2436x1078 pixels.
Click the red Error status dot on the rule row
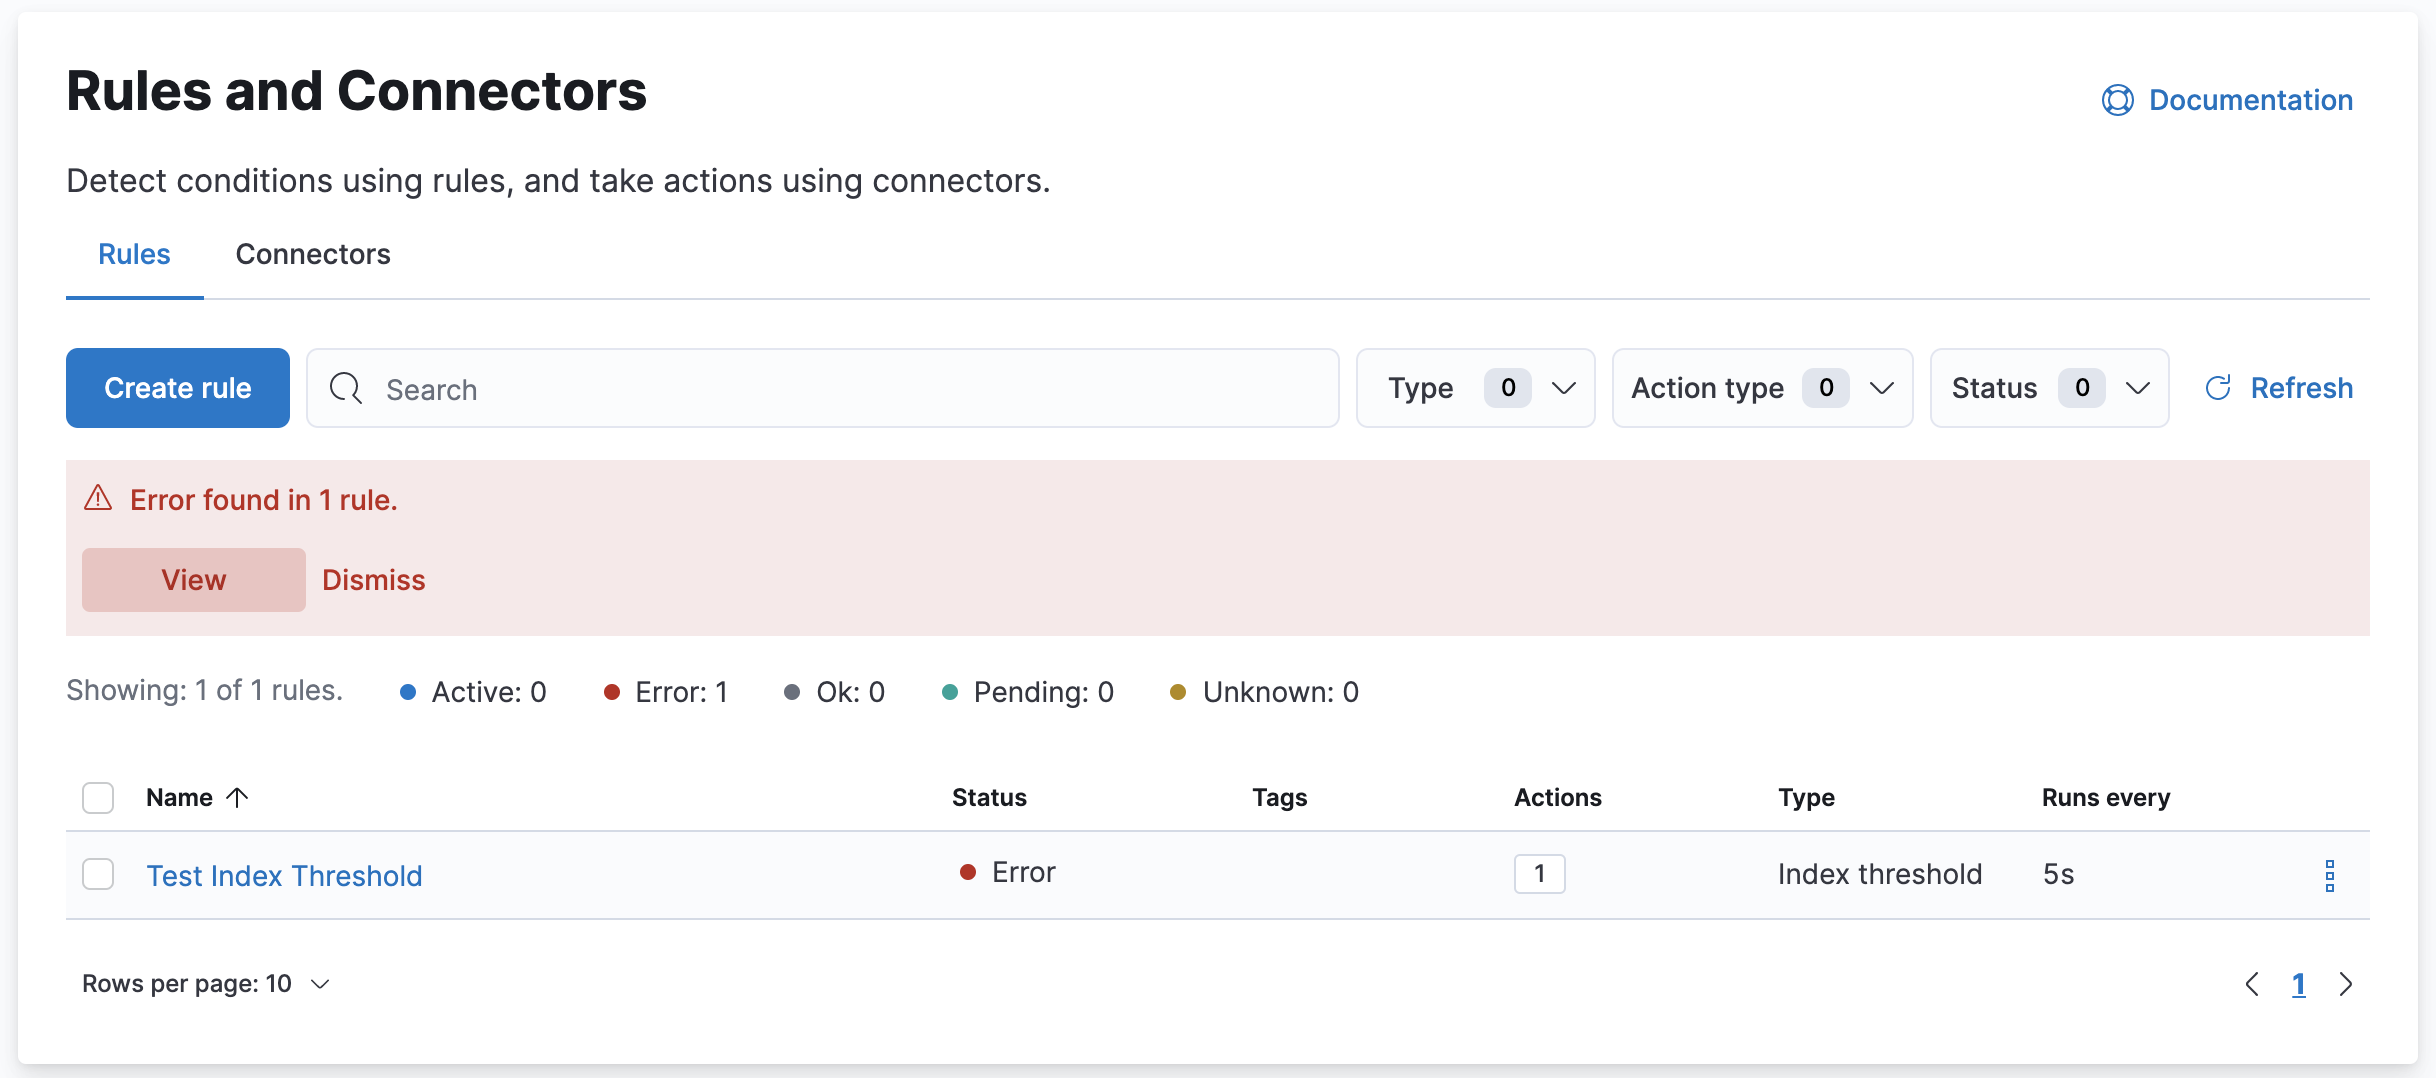pos(967,872)
